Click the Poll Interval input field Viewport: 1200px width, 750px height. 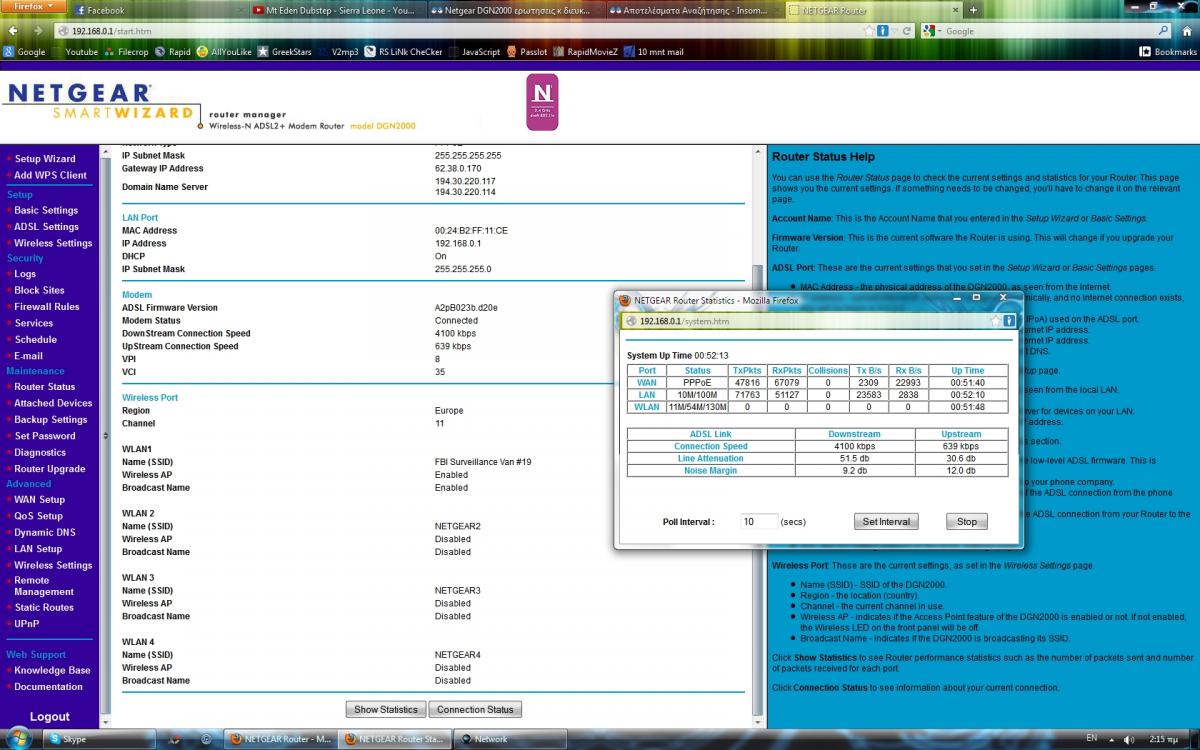pos(760,522)
